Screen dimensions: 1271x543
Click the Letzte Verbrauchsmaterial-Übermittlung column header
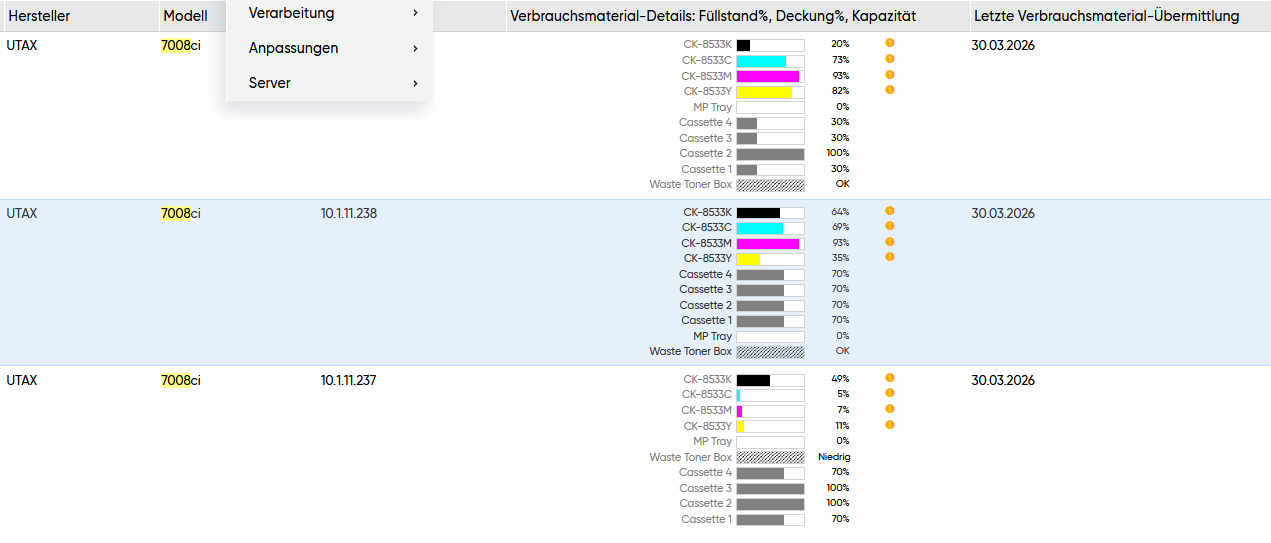[1105, 16]
